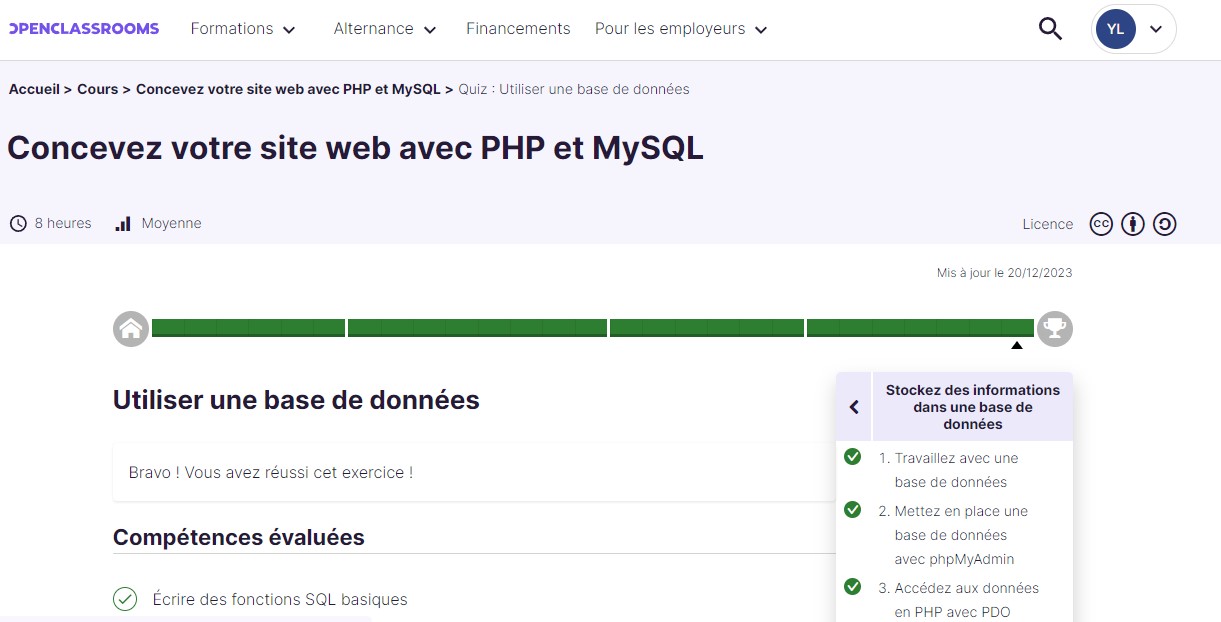This screenshot has width=1221, height=622.
Task: Open user menu chevron next to YL
Action: (x=1156, y=29)
